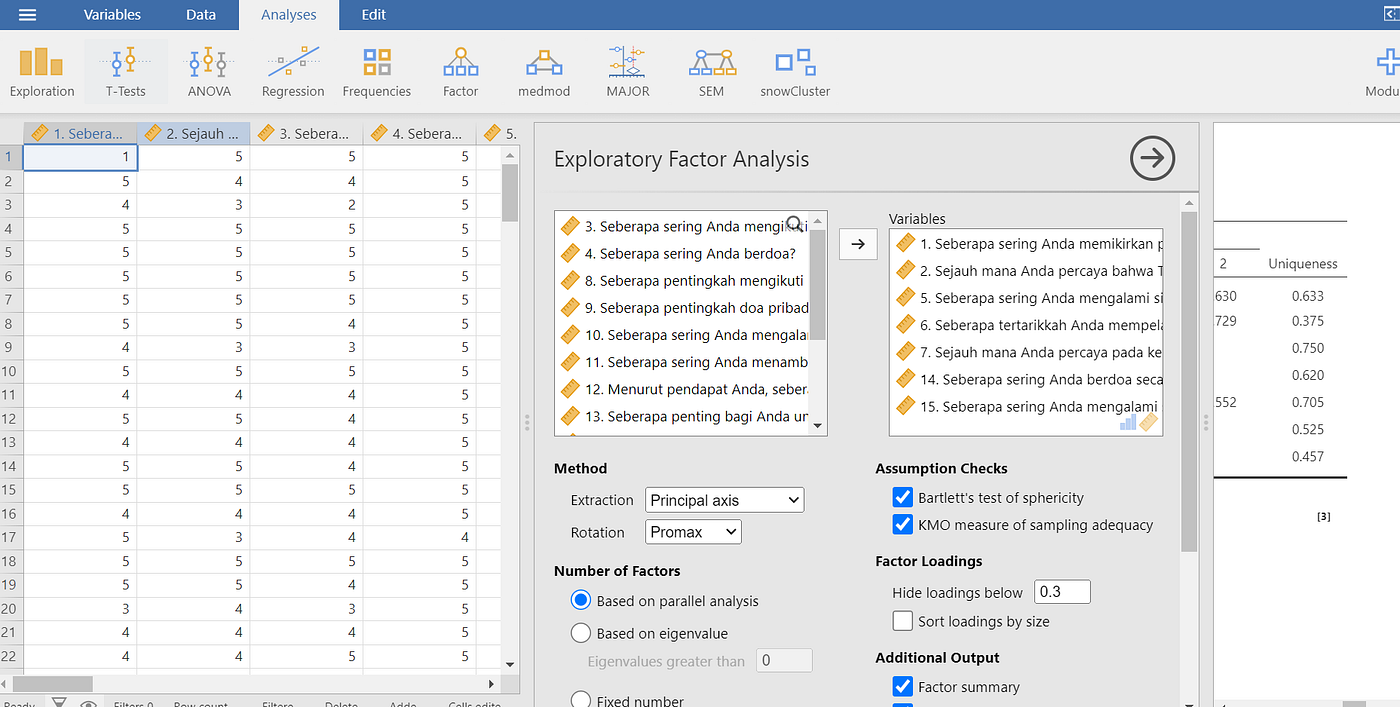Open the Rotation dropdown

point(693,532)
